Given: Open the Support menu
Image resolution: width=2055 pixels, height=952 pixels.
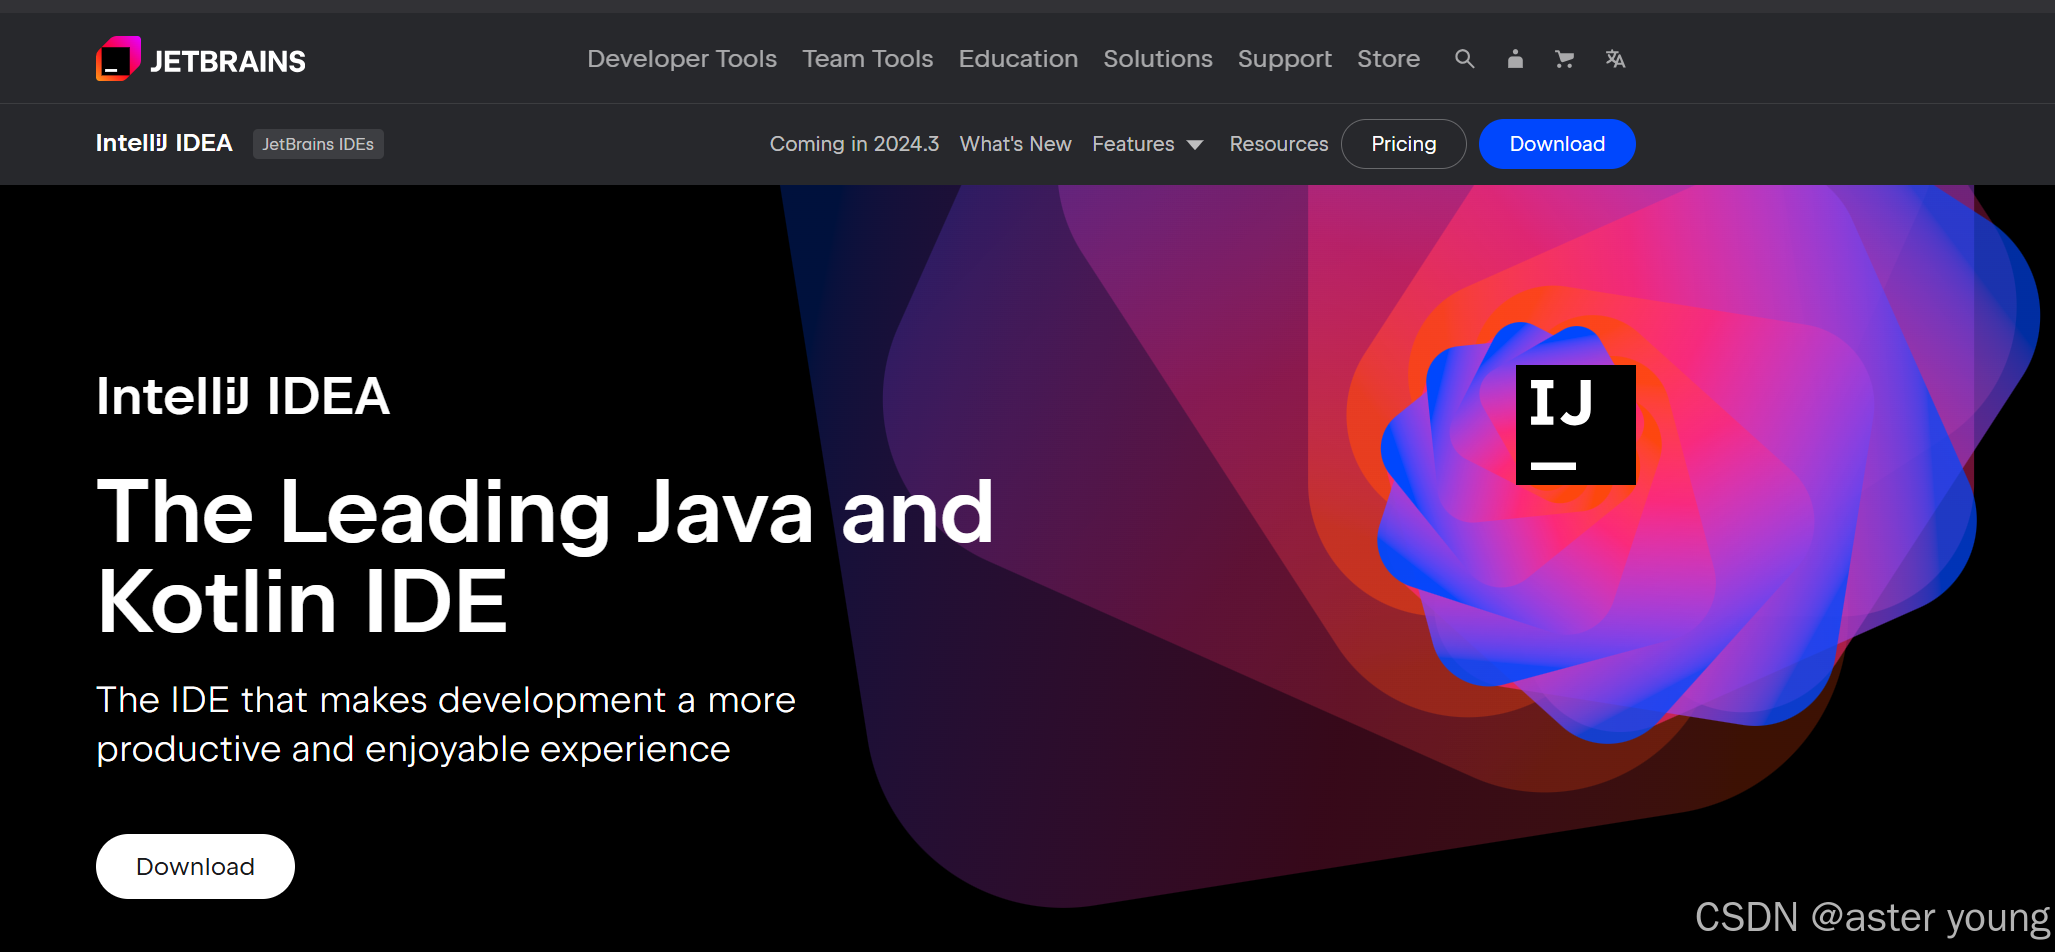Looking at the screenshot, I should [1285, 59].
